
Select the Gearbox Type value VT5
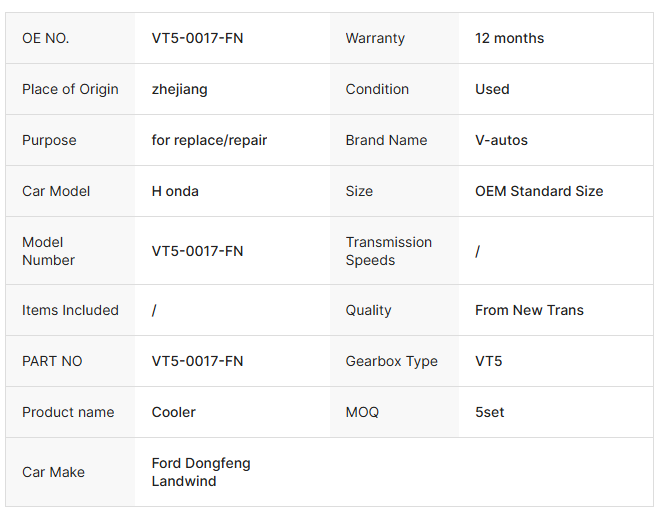pyautogui.click(x=488, y=361)
